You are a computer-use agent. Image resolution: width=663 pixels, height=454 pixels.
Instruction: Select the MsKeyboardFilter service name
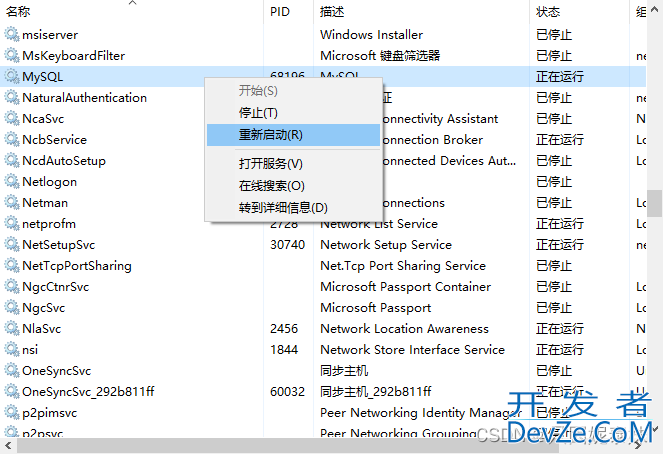[x=74, y=56]
